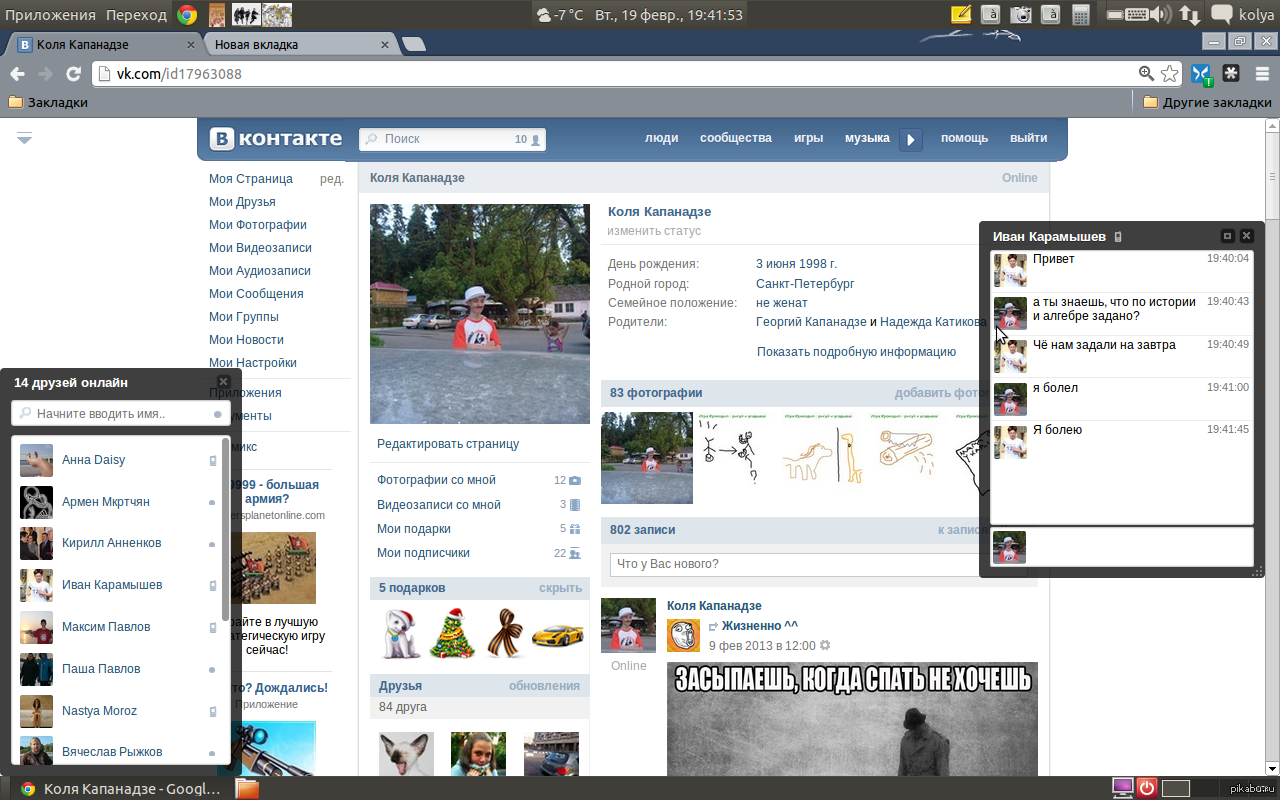Click the page zoom magnifier in address bar
1280x800 pixels.
point(1146,74)
